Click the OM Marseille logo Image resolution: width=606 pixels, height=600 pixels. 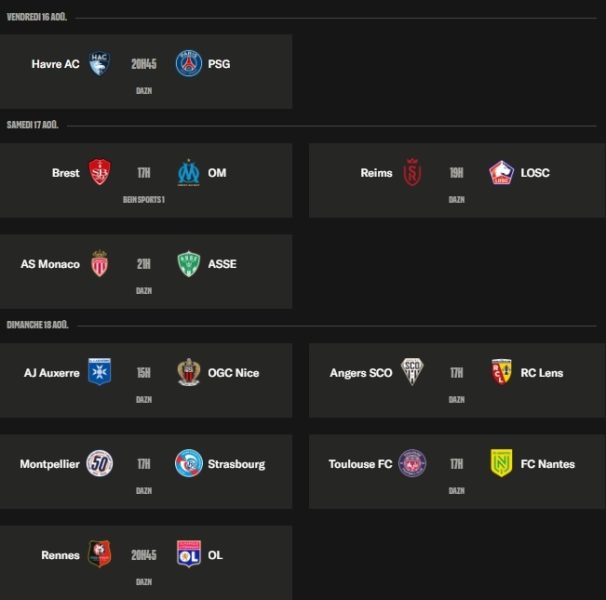189,172
